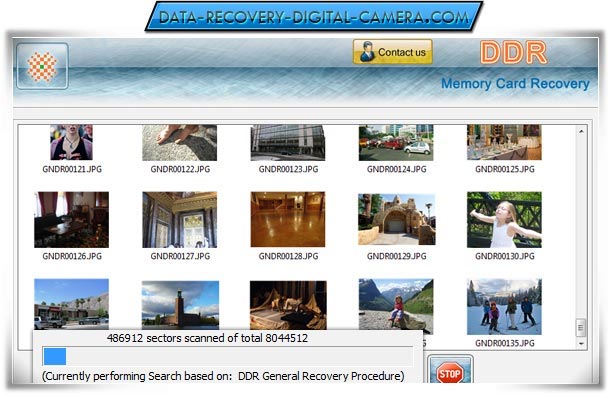Select the ornate window photo GNDR00127.JPG
The image size is (610, 395).
point(180,220)
